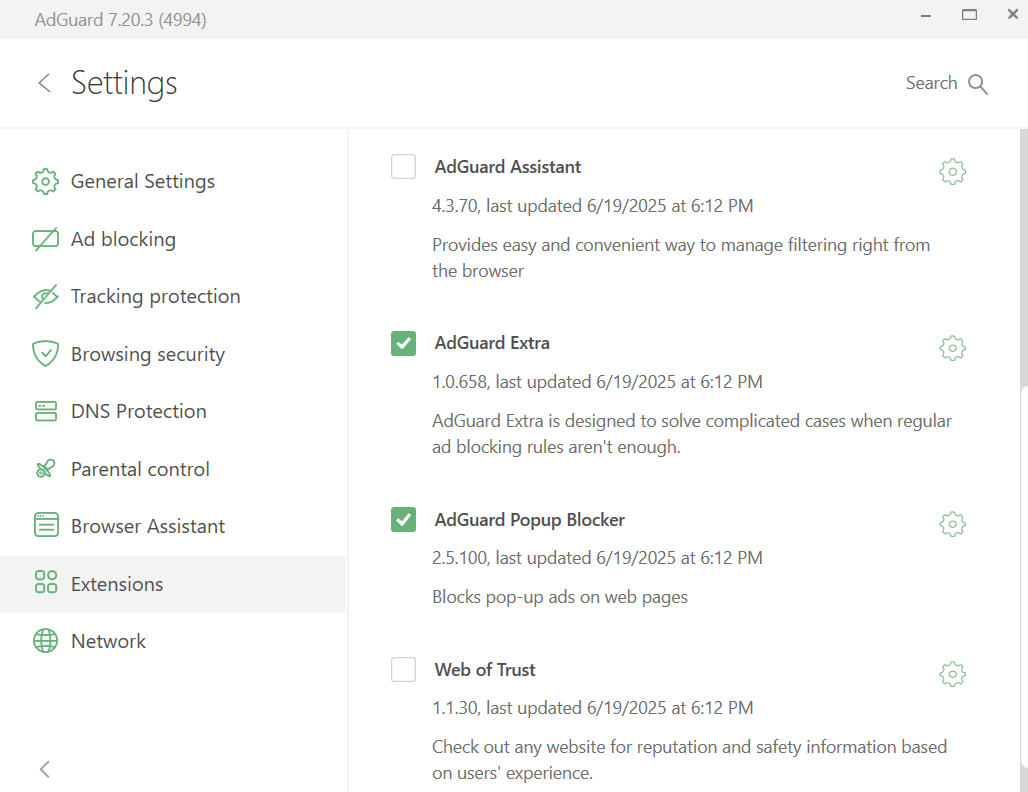Enable the AdGuard Assistant checkbox

[403, 167]
